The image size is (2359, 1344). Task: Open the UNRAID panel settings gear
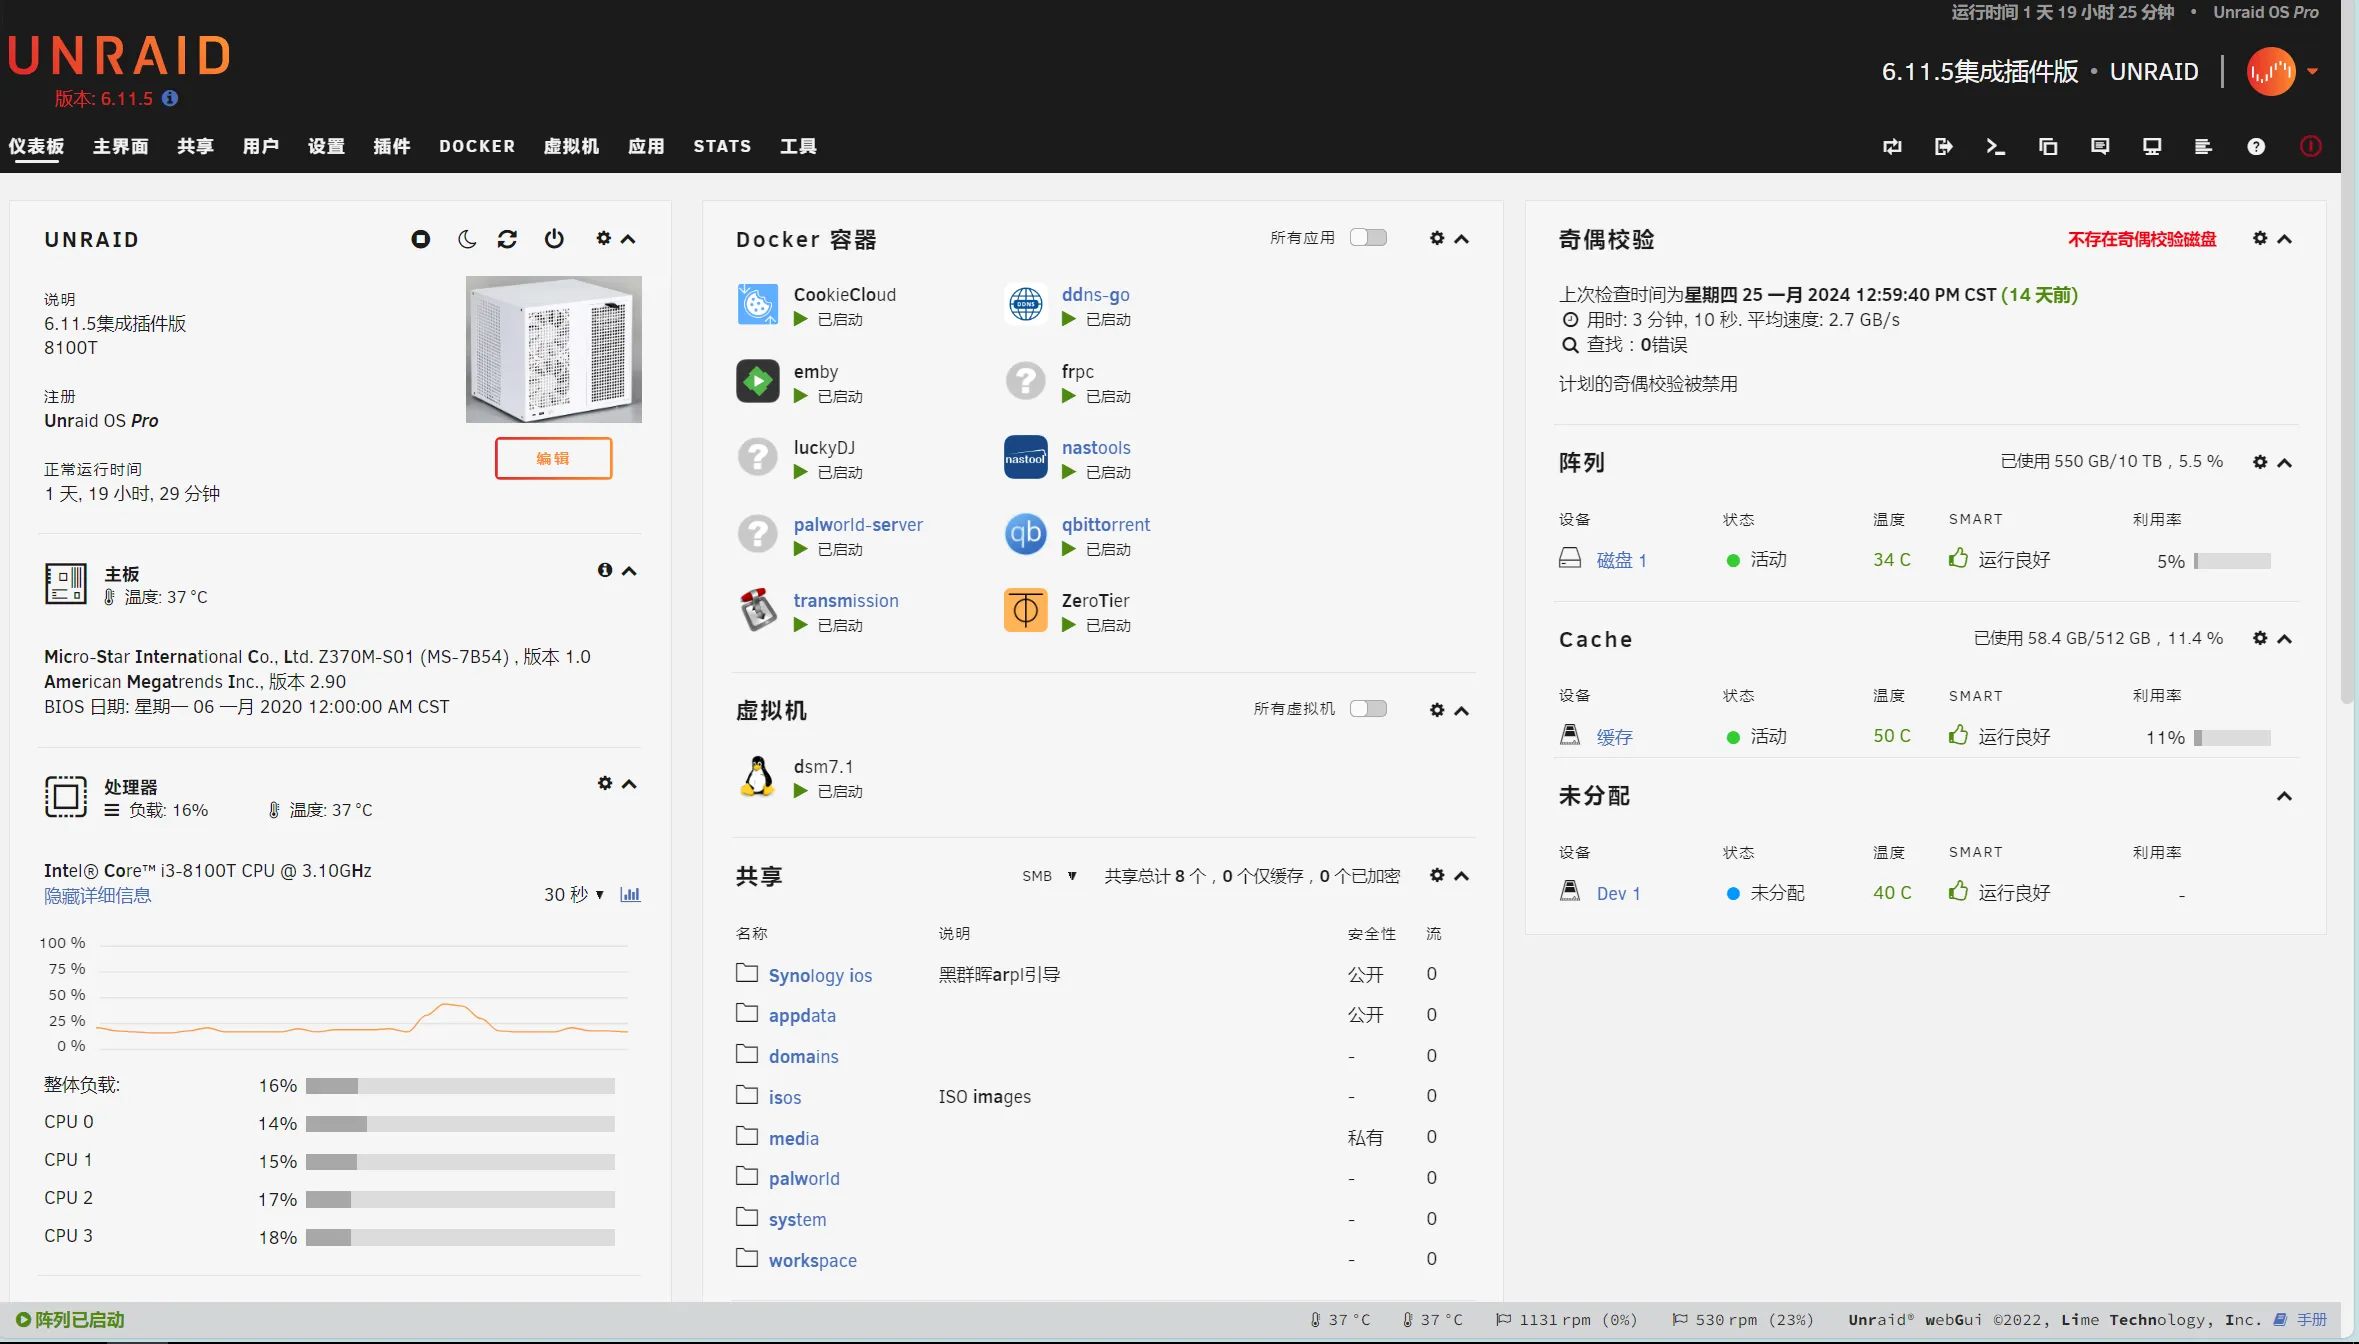[x=603, y=238]
